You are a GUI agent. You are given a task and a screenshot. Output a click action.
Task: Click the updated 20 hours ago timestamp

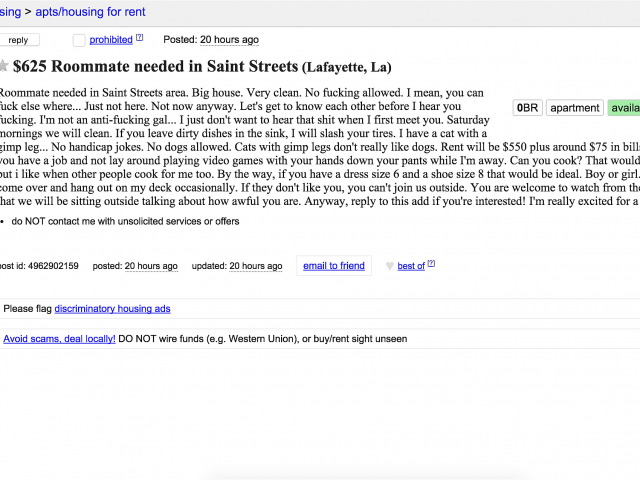click(256, 266)
